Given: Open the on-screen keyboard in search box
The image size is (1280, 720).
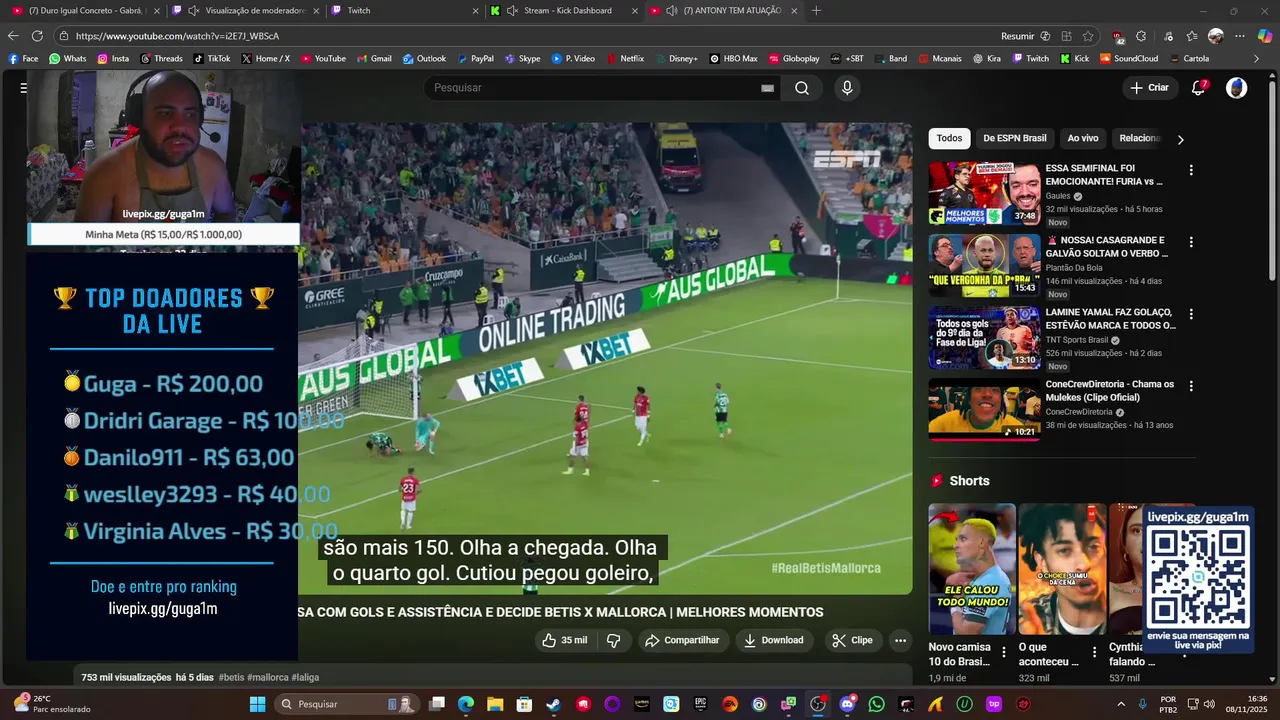Looking at the screenshot, I should [767, 88].
